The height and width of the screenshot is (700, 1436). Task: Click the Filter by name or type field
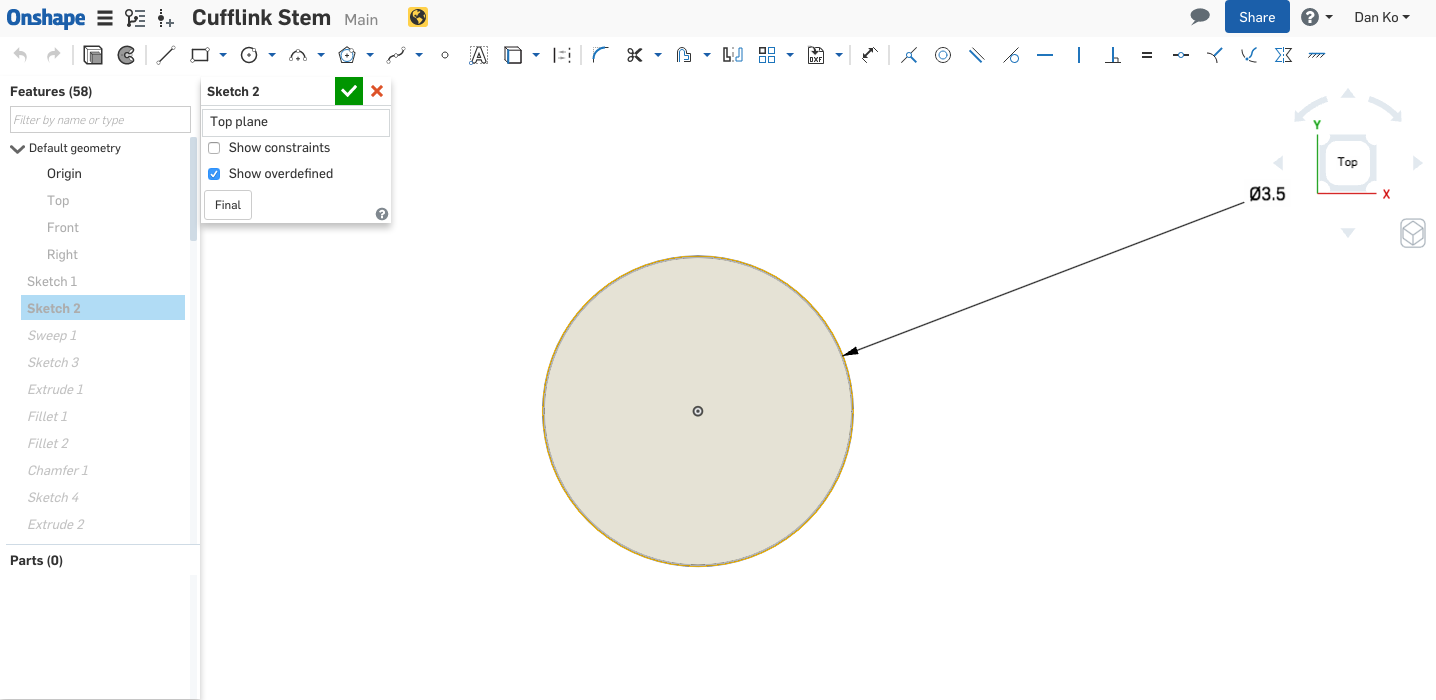click(100, 120)
